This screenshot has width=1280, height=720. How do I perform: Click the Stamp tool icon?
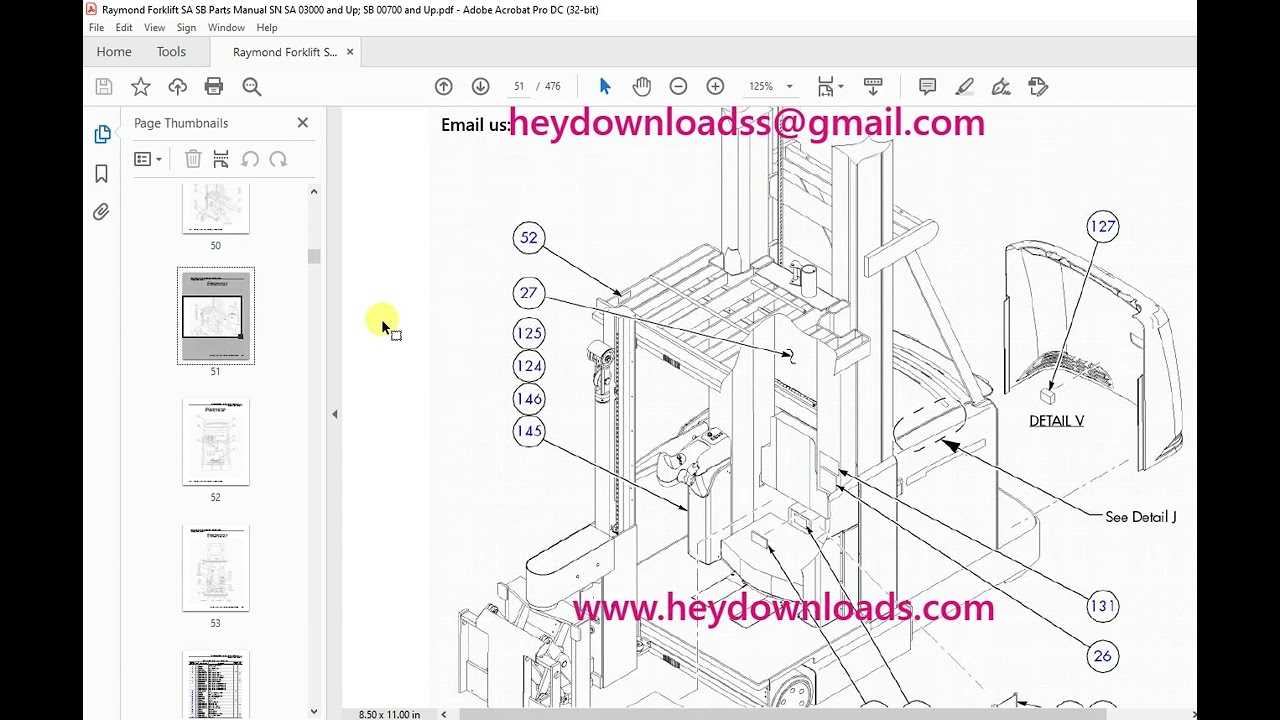[x=1038, y=87]
